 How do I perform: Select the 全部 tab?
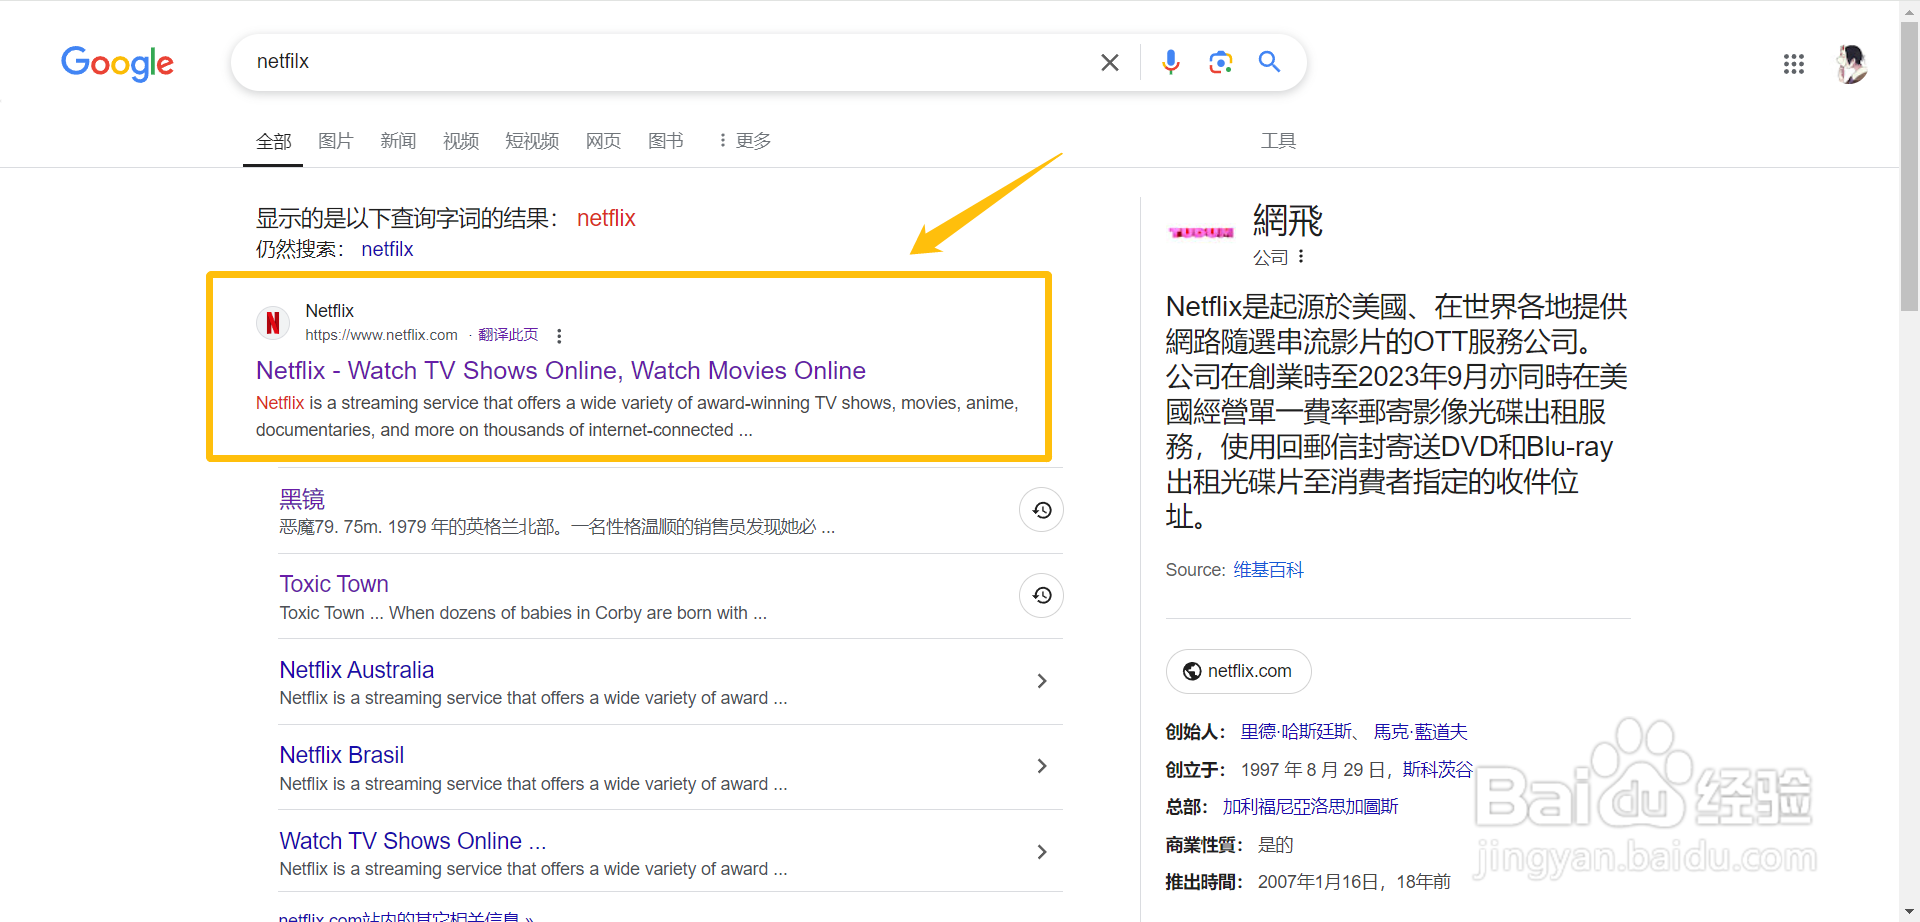273,141
